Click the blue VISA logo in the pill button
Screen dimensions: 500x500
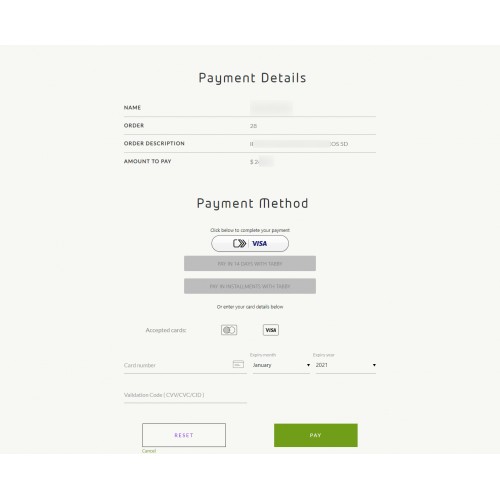260,244
